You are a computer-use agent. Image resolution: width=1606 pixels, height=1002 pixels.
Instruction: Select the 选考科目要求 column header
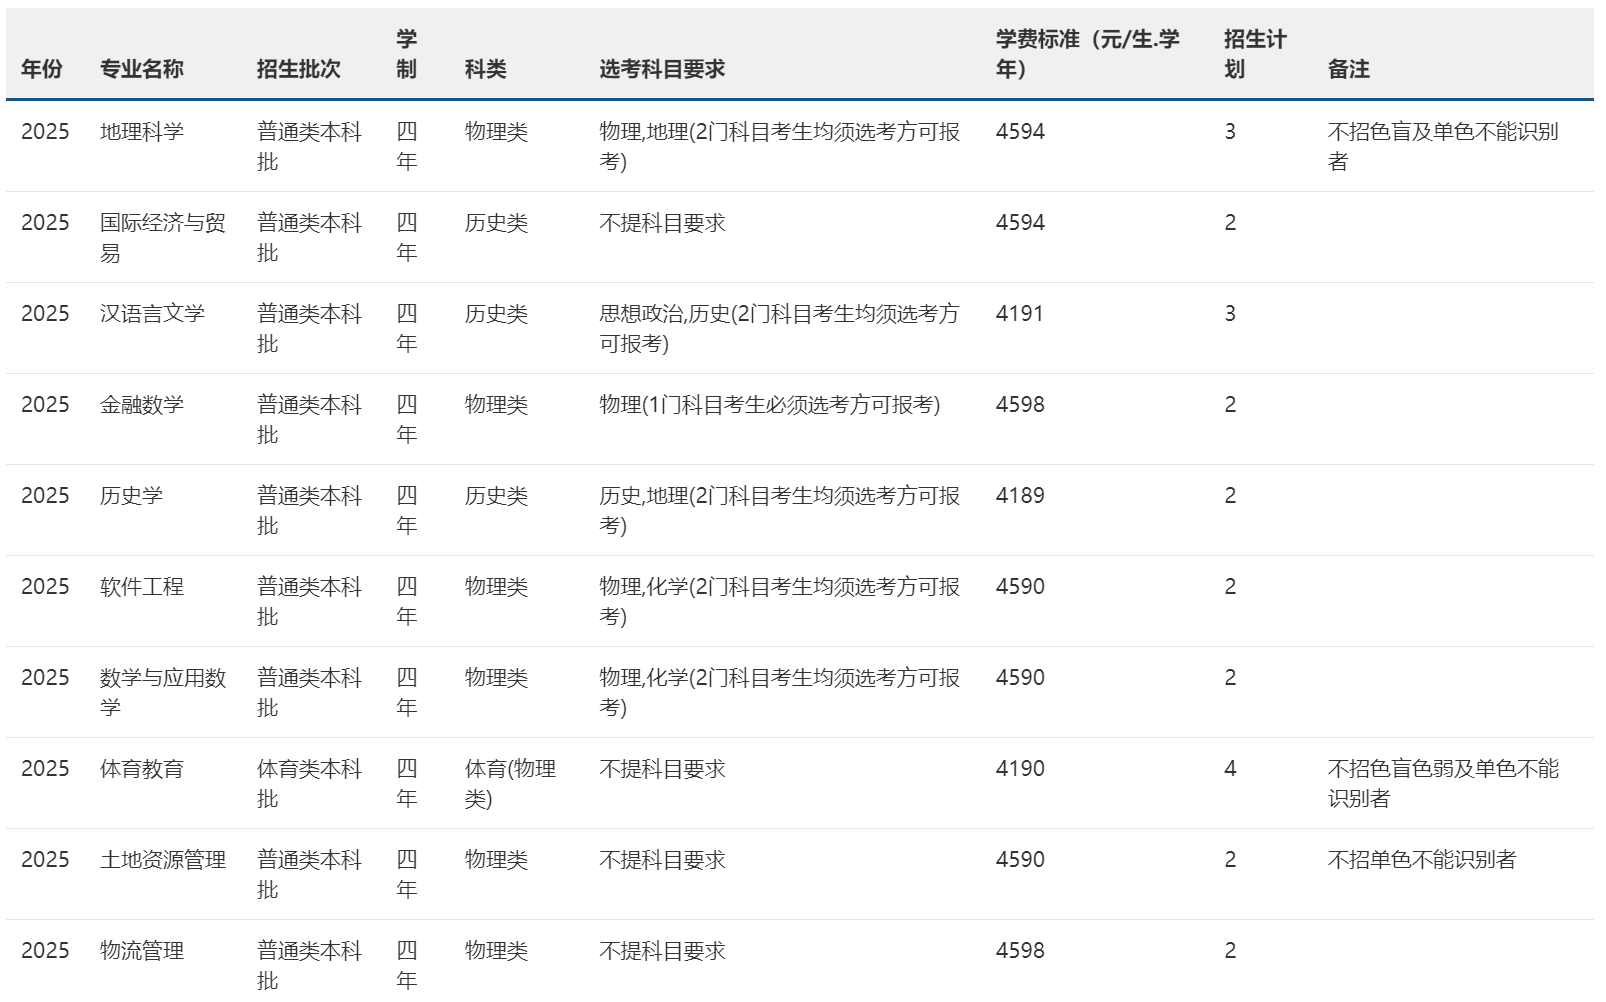click(662, 69)
